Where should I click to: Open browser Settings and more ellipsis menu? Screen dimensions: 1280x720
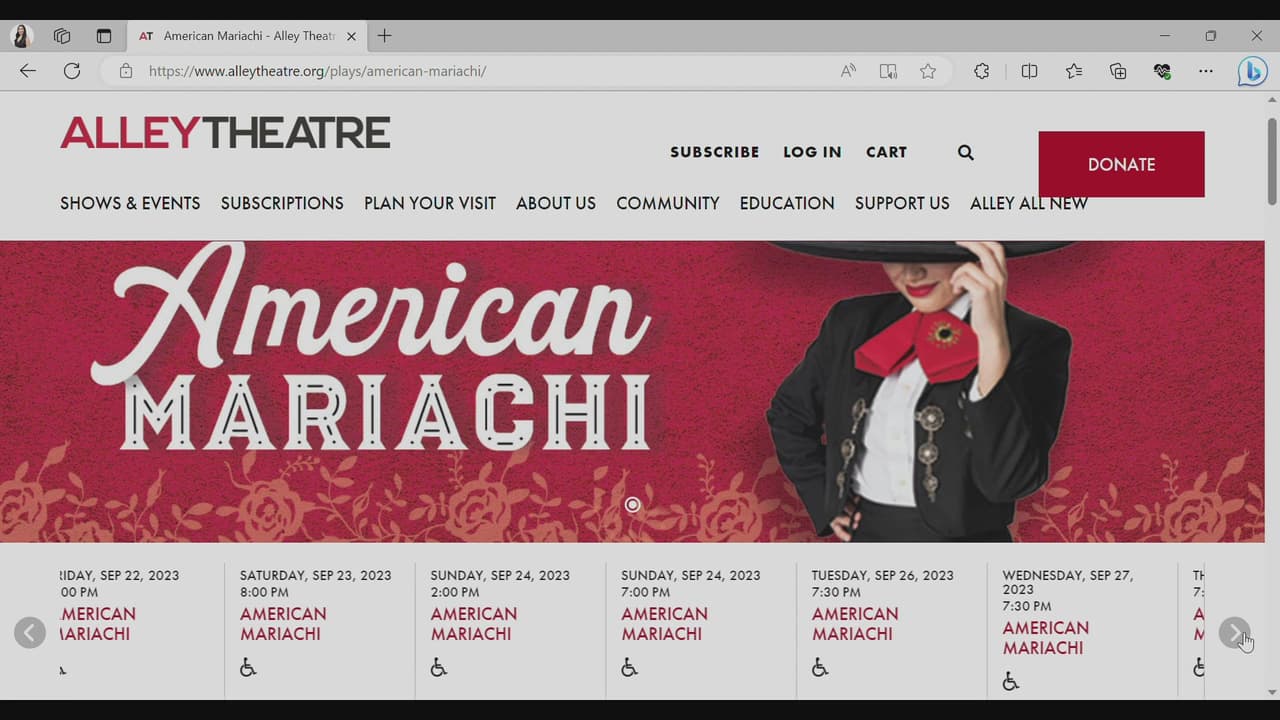[1206, 71]
